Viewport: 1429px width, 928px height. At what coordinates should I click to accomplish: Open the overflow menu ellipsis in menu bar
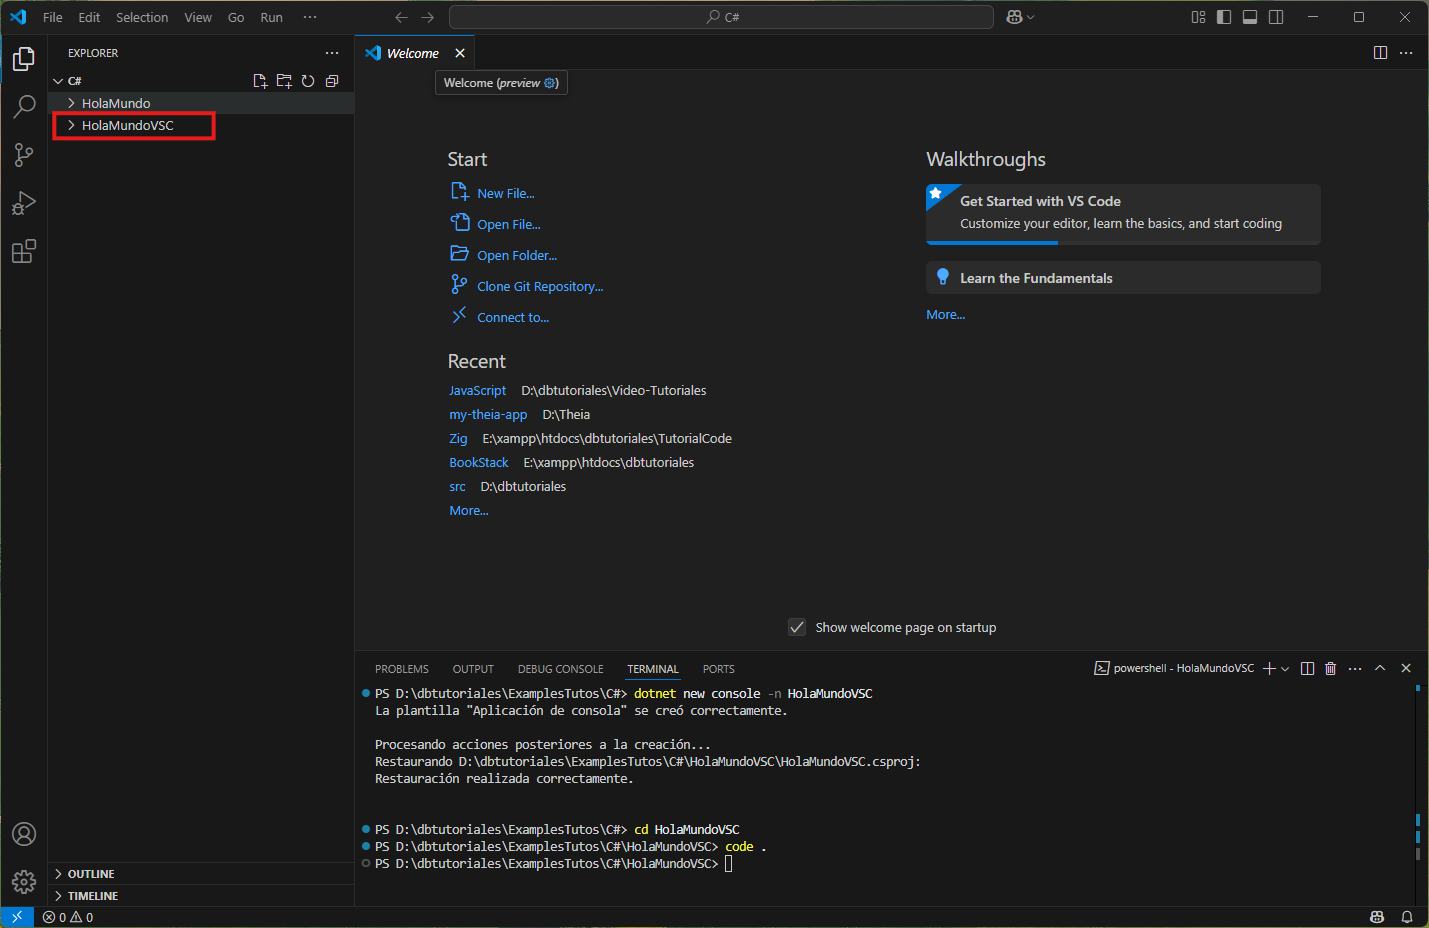tap(310, 17)
